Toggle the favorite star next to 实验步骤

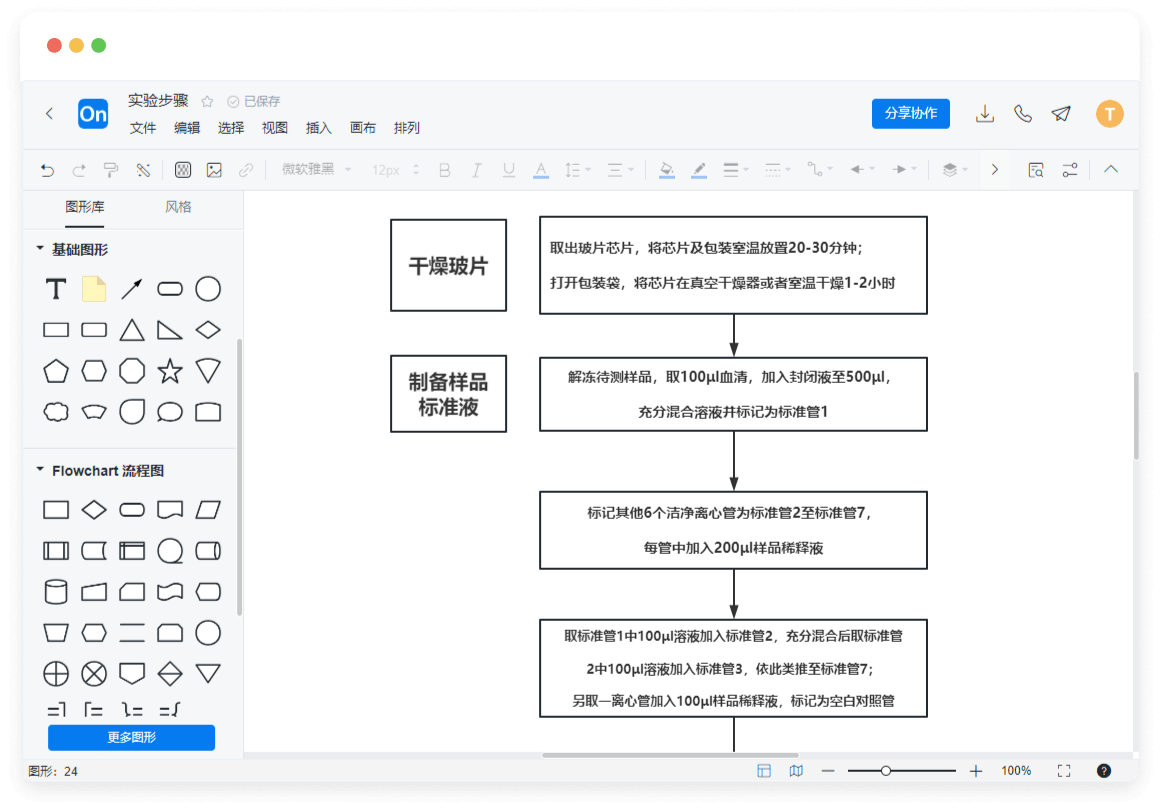pos(207,102)
